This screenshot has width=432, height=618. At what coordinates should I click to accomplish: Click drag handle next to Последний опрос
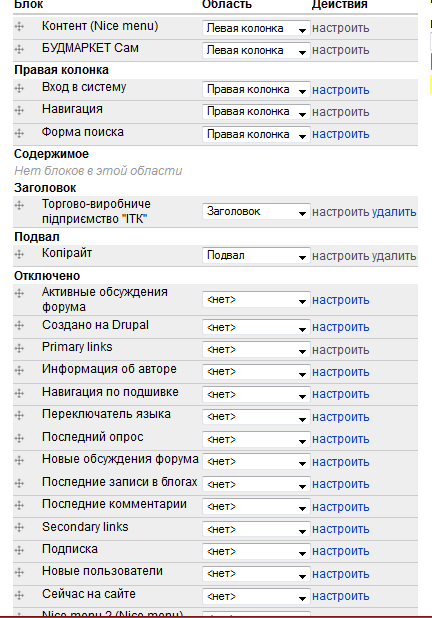(x=19, y=438)
